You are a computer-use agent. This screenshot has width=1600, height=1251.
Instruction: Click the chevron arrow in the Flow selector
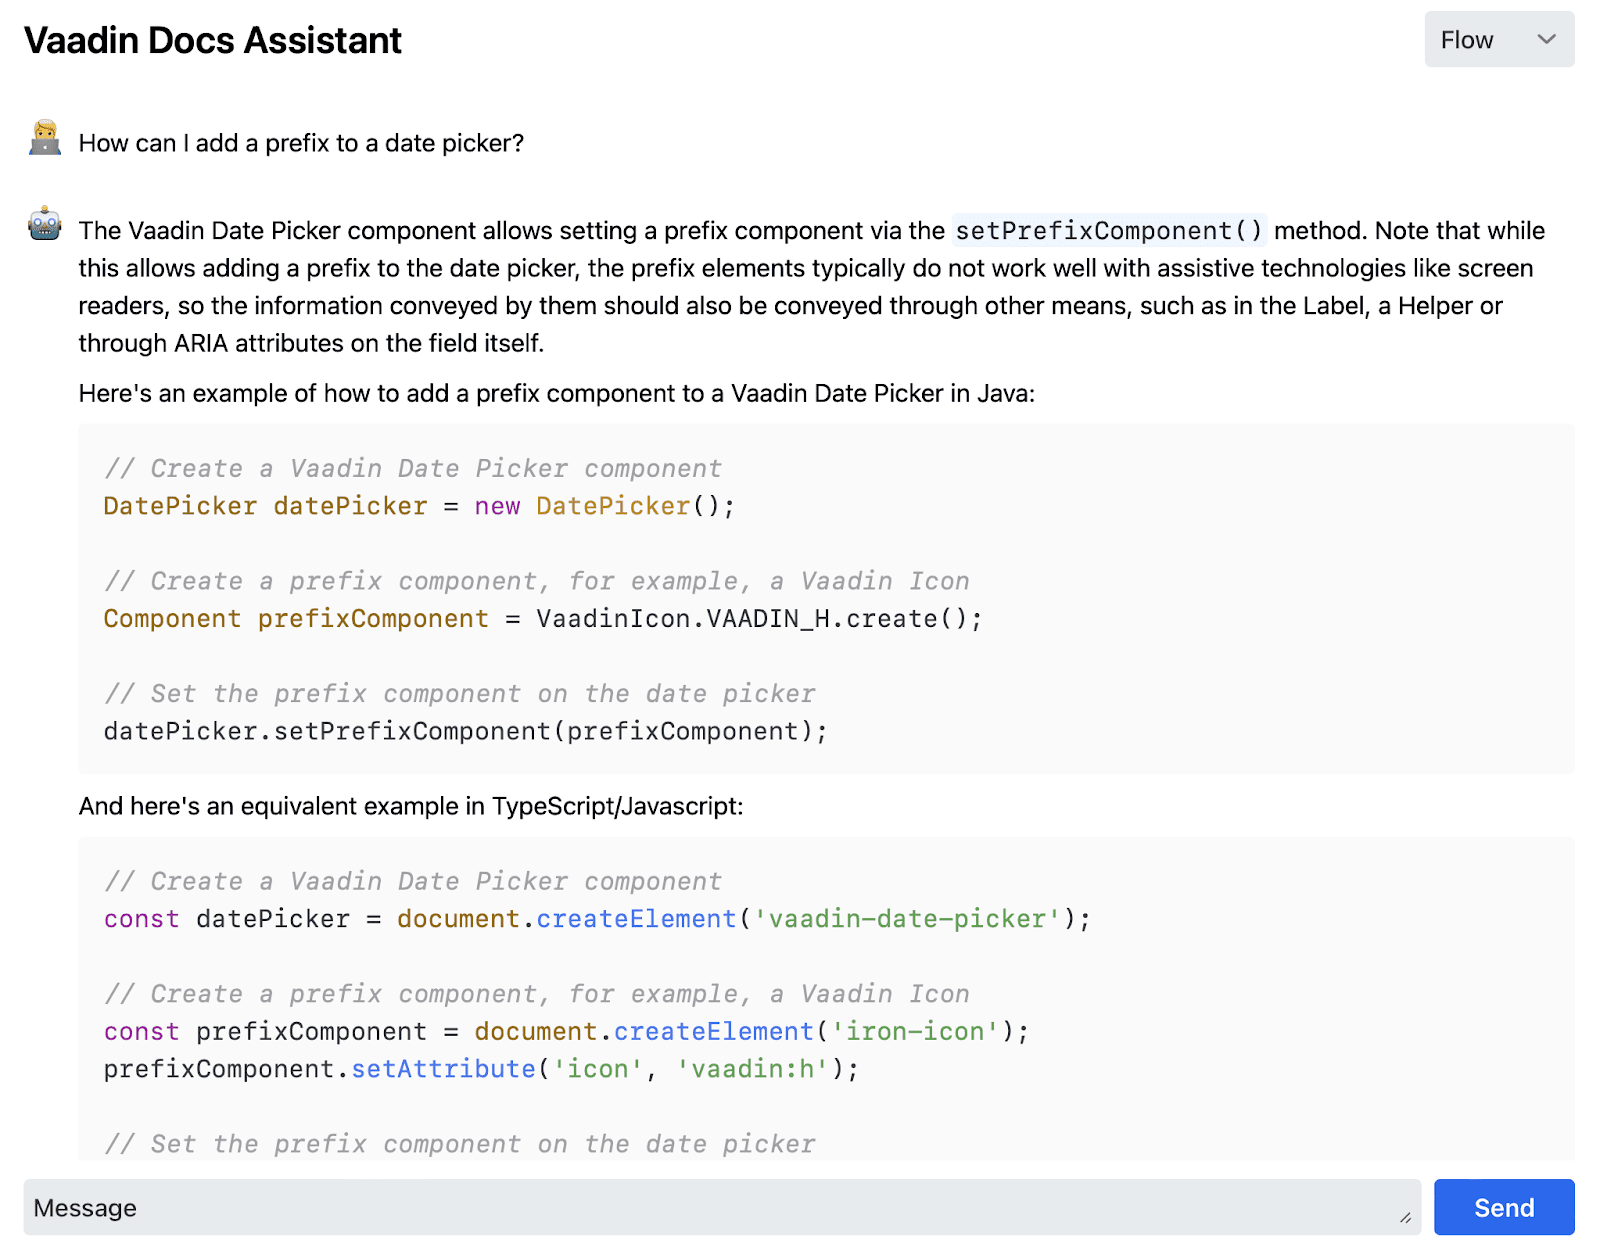tap(1546, 40)
